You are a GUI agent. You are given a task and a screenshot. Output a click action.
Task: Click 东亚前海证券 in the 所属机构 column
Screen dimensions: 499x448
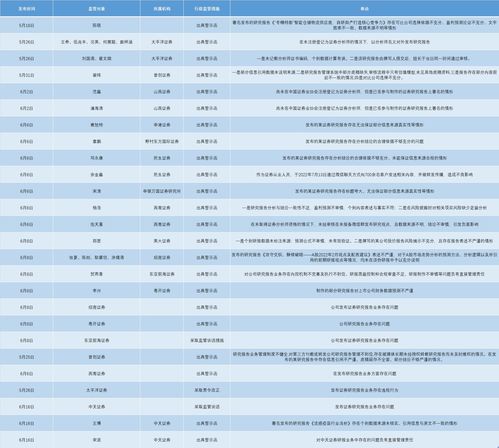tap(162, 274)
